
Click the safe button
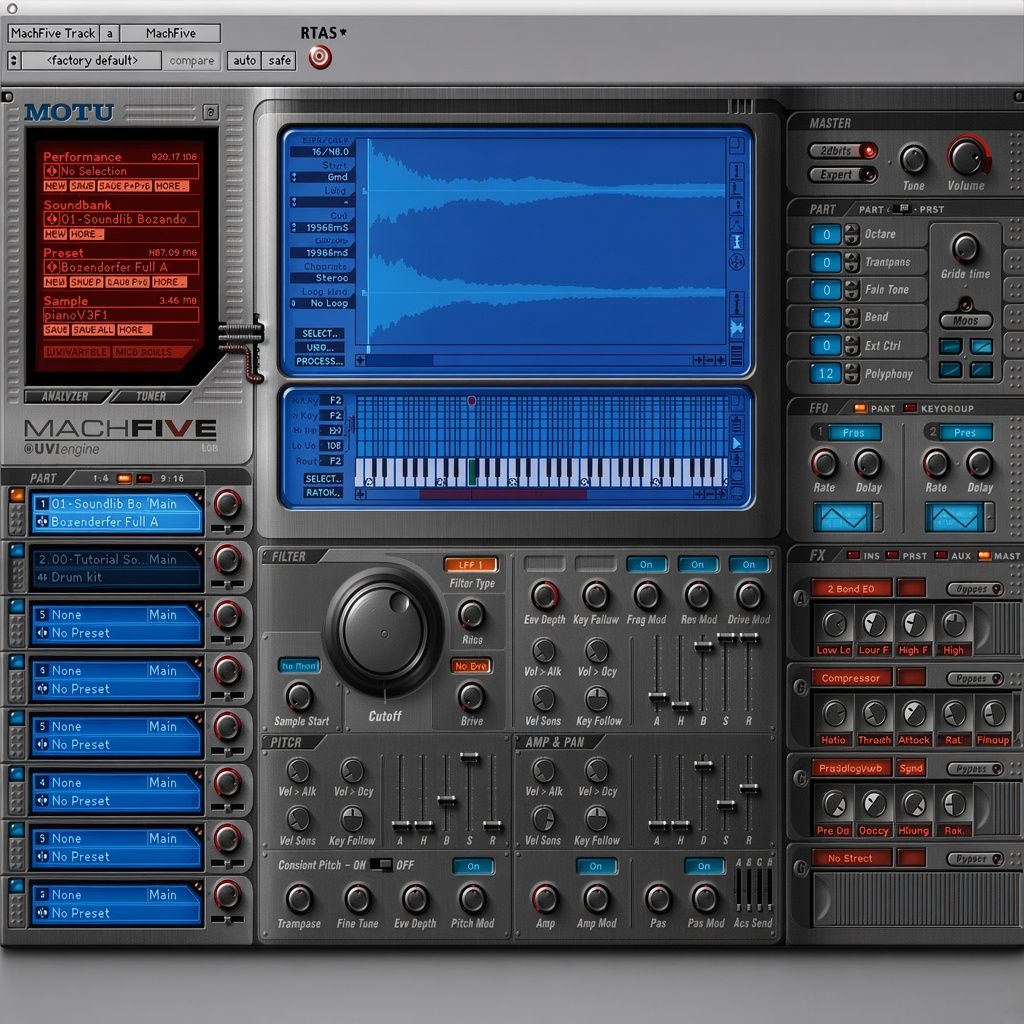click(x=279, y=61)
